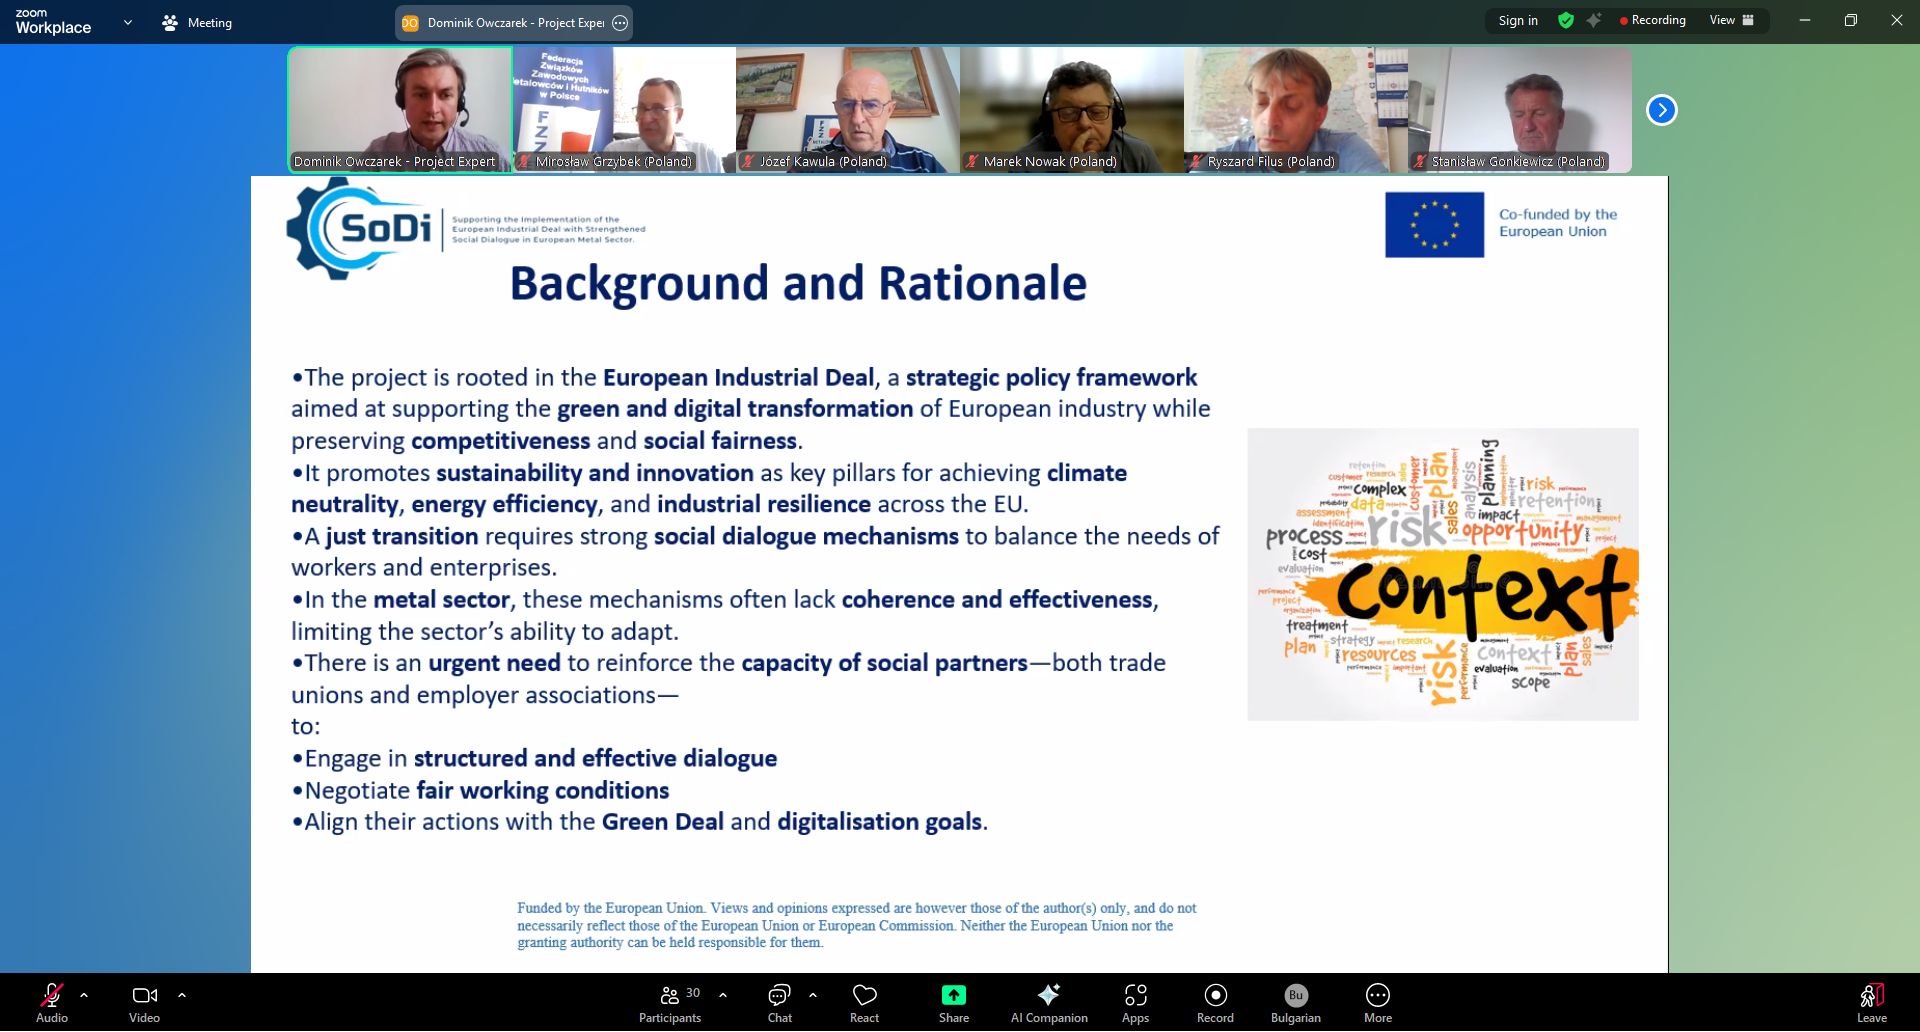
Task: Open the Chat panel
Action: coord(780,1003)
